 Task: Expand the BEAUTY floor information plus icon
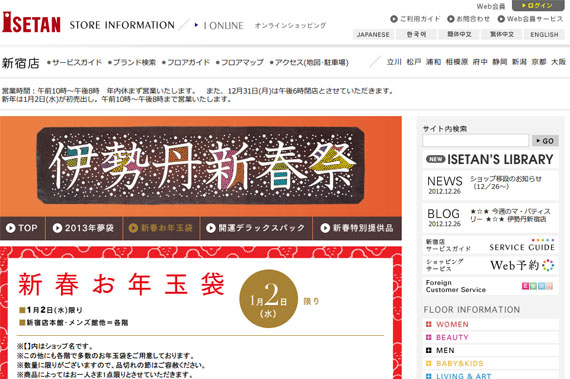pos(429,337)
